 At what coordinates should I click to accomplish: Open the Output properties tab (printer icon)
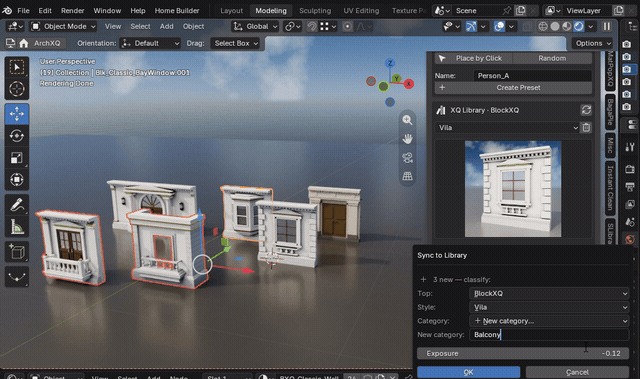[629, 187]
